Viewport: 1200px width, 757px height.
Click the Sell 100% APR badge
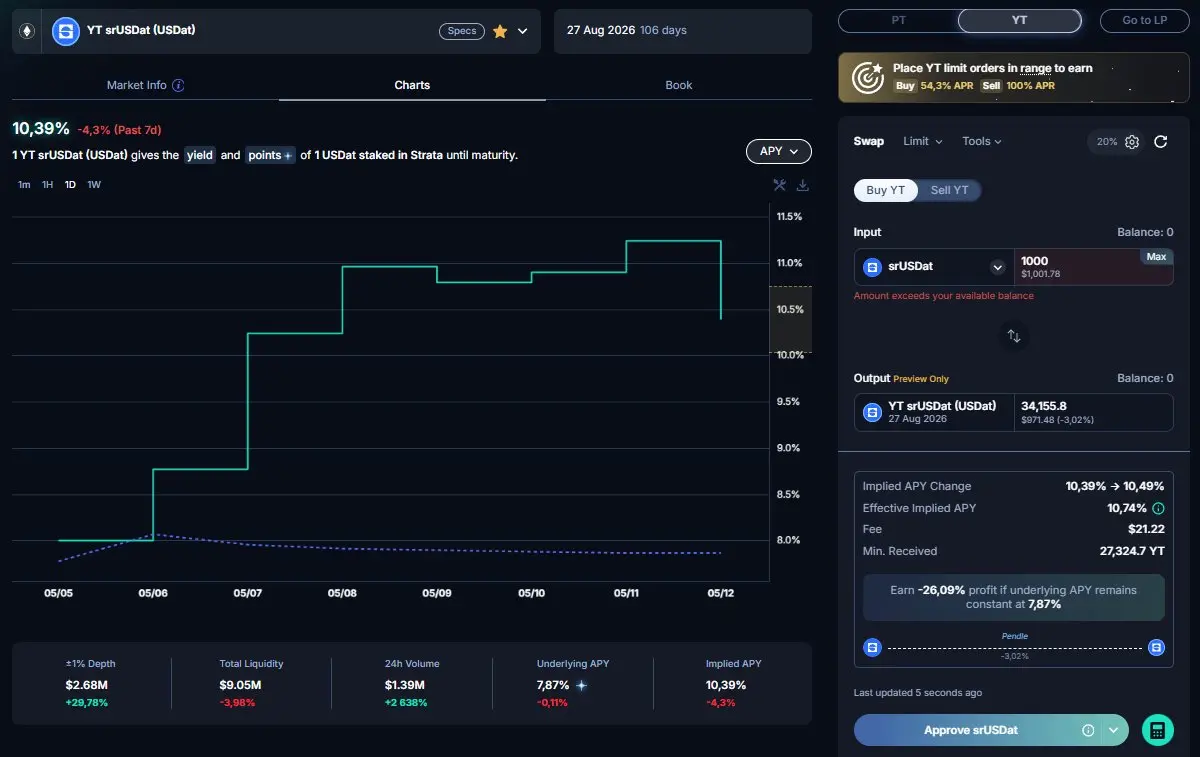point(1018,86)
